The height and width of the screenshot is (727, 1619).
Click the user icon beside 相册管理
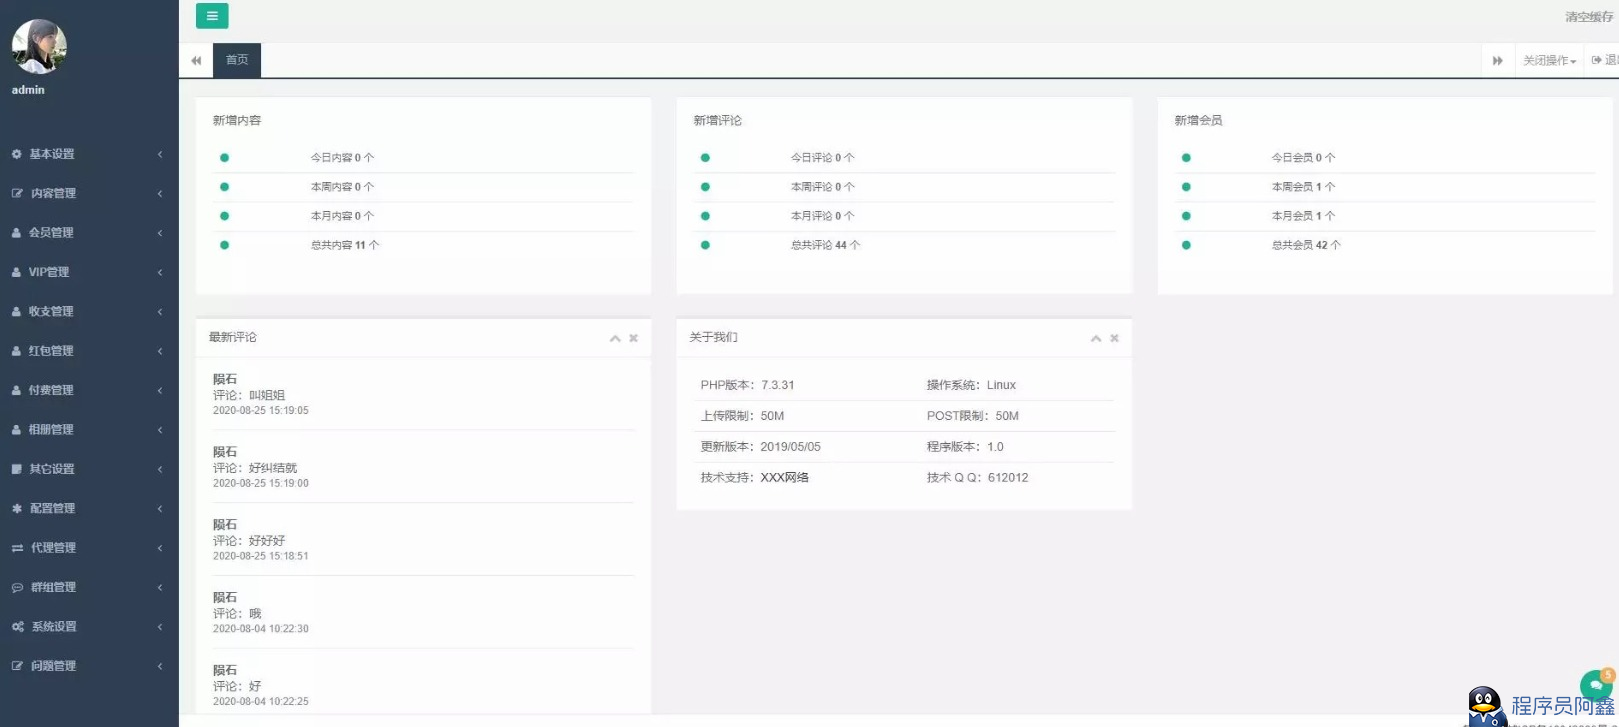coord(17,430)
